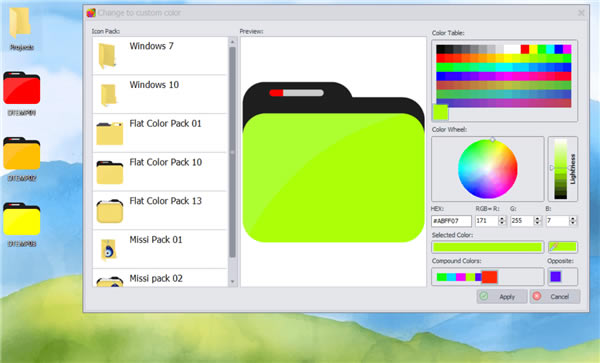Open the red desktop folder icon
This screenshot has width=600, height=363.
pyautogui.click(x=22, y=88)
